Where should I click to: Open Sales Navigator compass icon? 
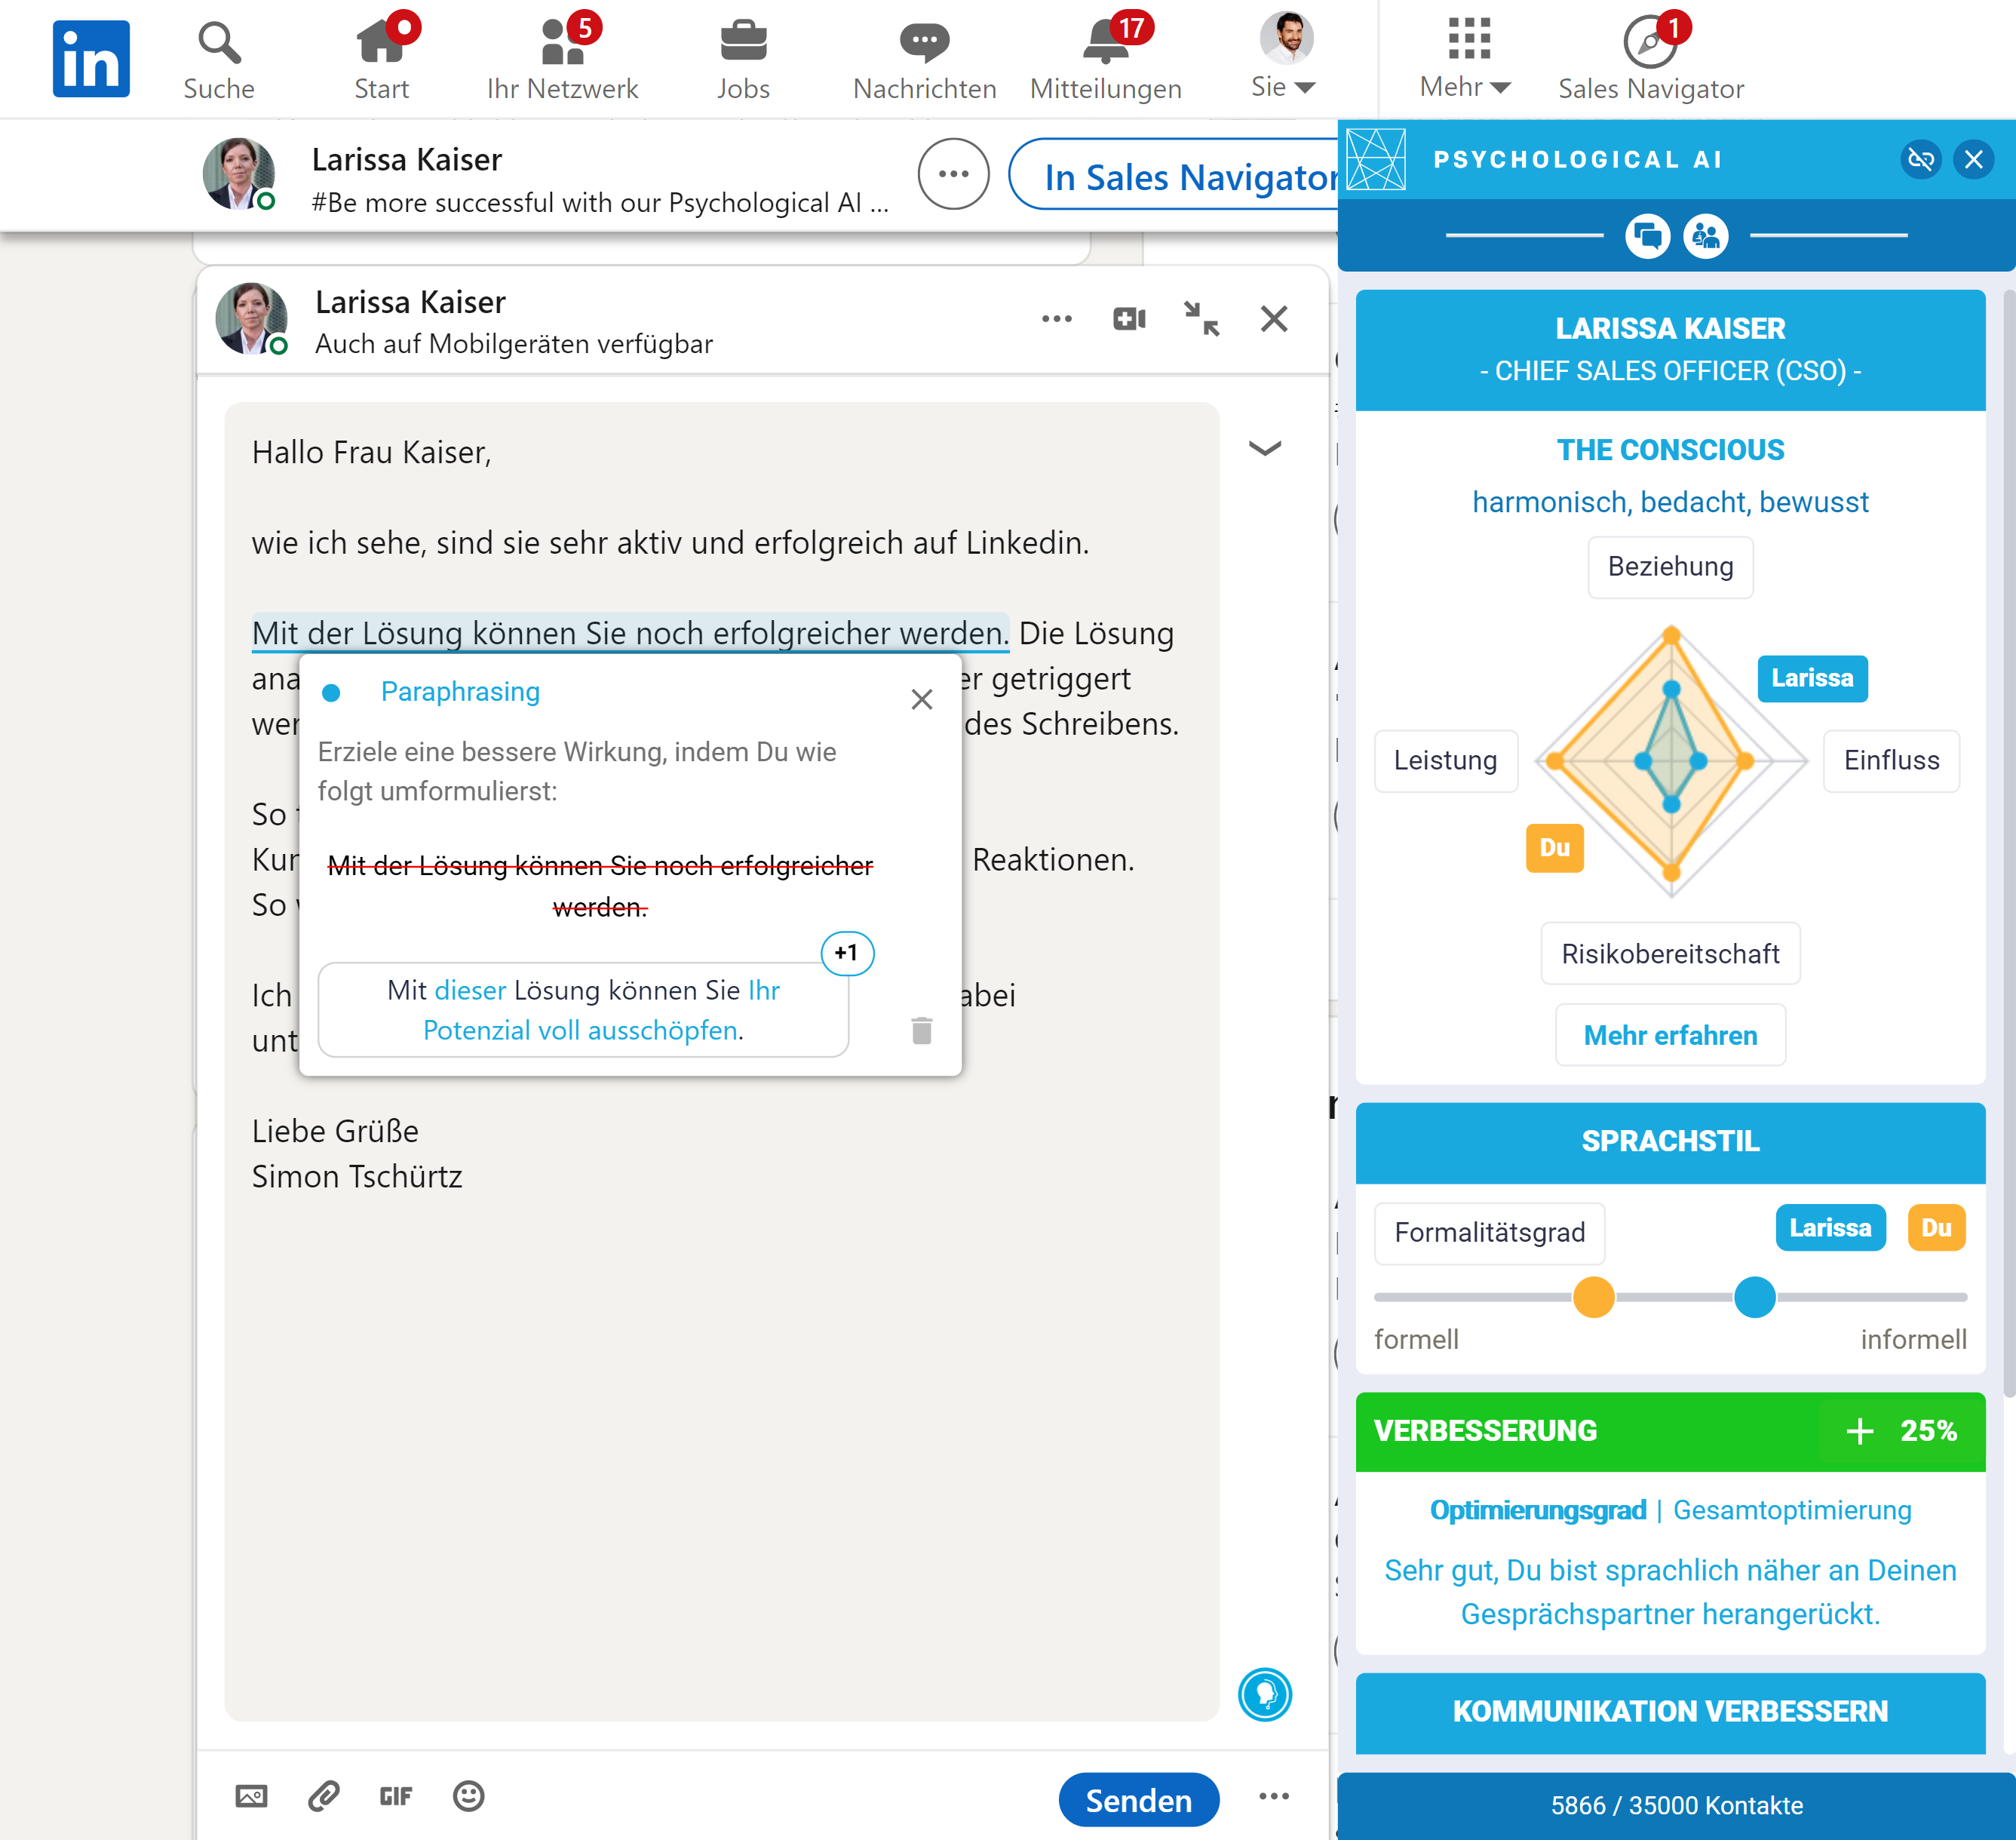tap(1650, 43)
